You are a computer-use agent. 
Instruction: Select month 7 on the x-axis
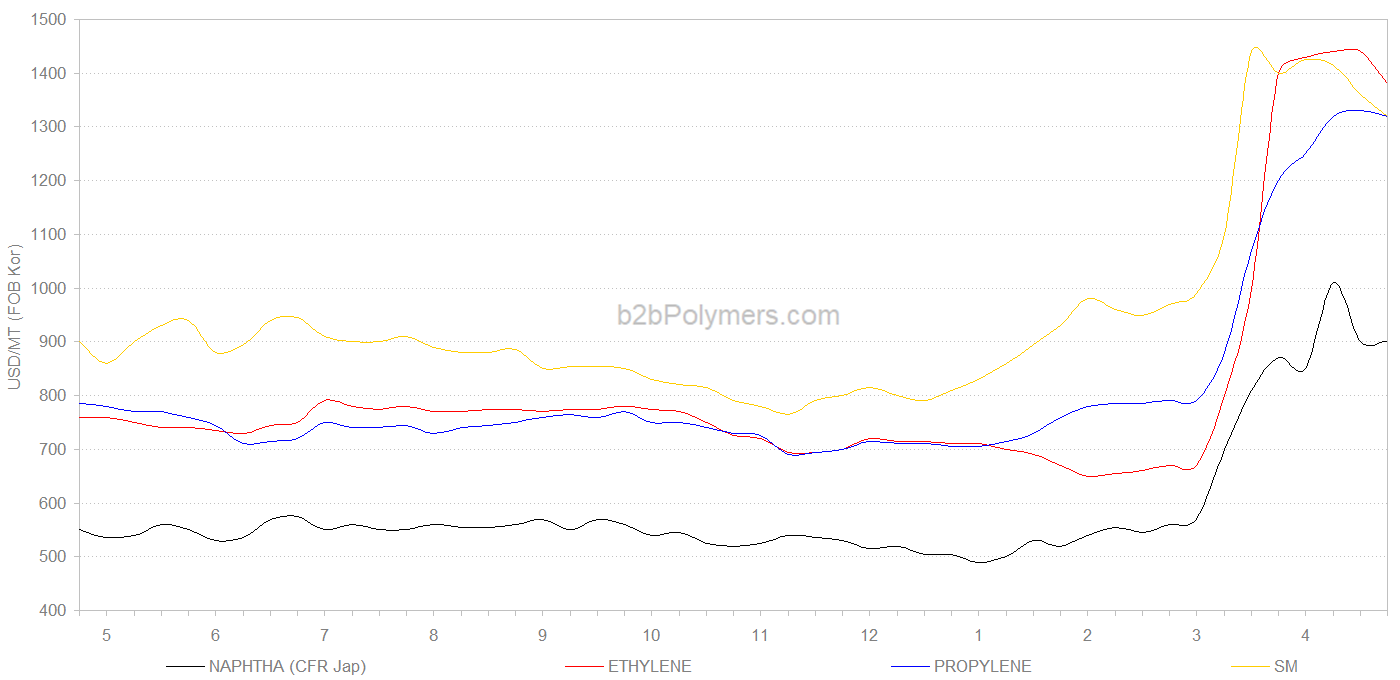324,635
